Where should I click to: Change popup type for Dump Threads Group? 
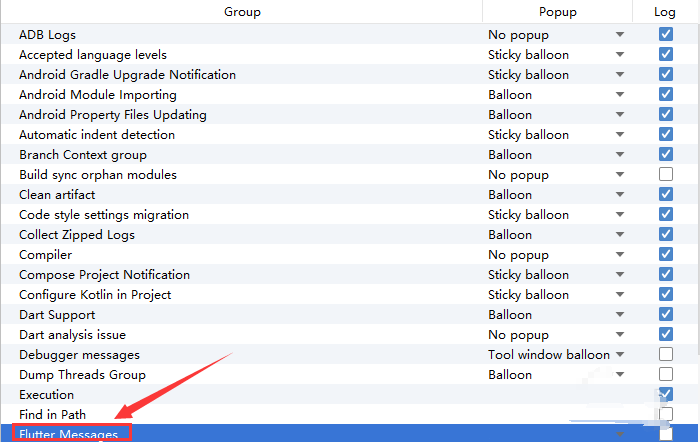point(620,374)
